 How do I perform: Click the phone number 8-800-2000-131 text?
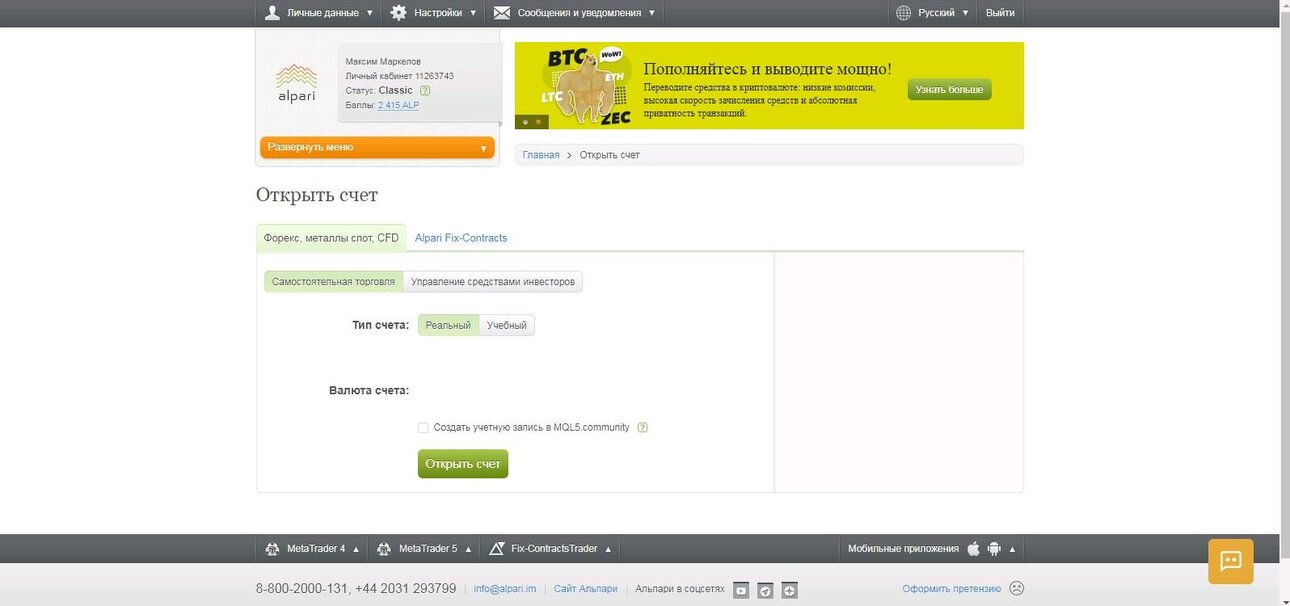click(302, 588)
